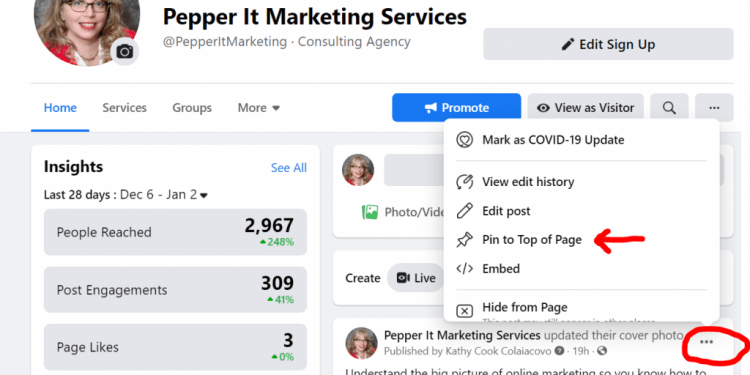The image size is (750, 375).
Task: Open See All insights link
Action: click(x=289, y=168)
